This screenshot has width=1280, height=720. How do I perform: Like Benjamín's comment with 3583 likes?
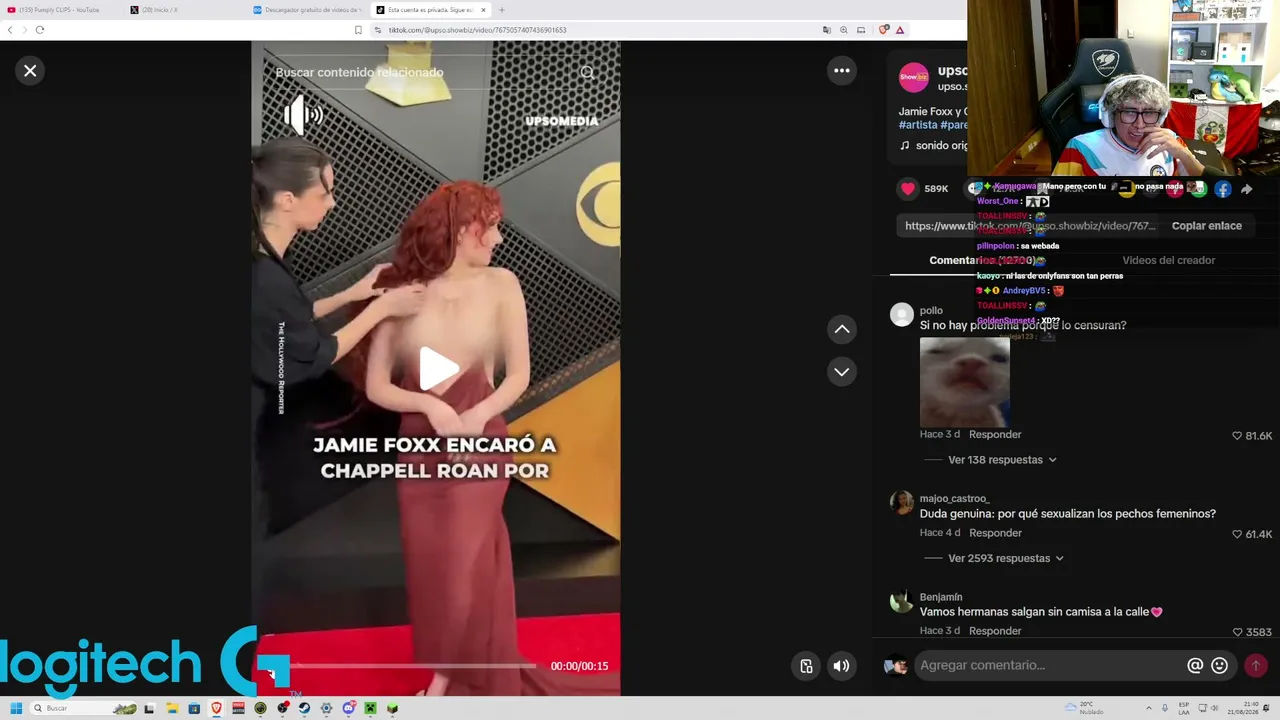tap(1237, 632)
